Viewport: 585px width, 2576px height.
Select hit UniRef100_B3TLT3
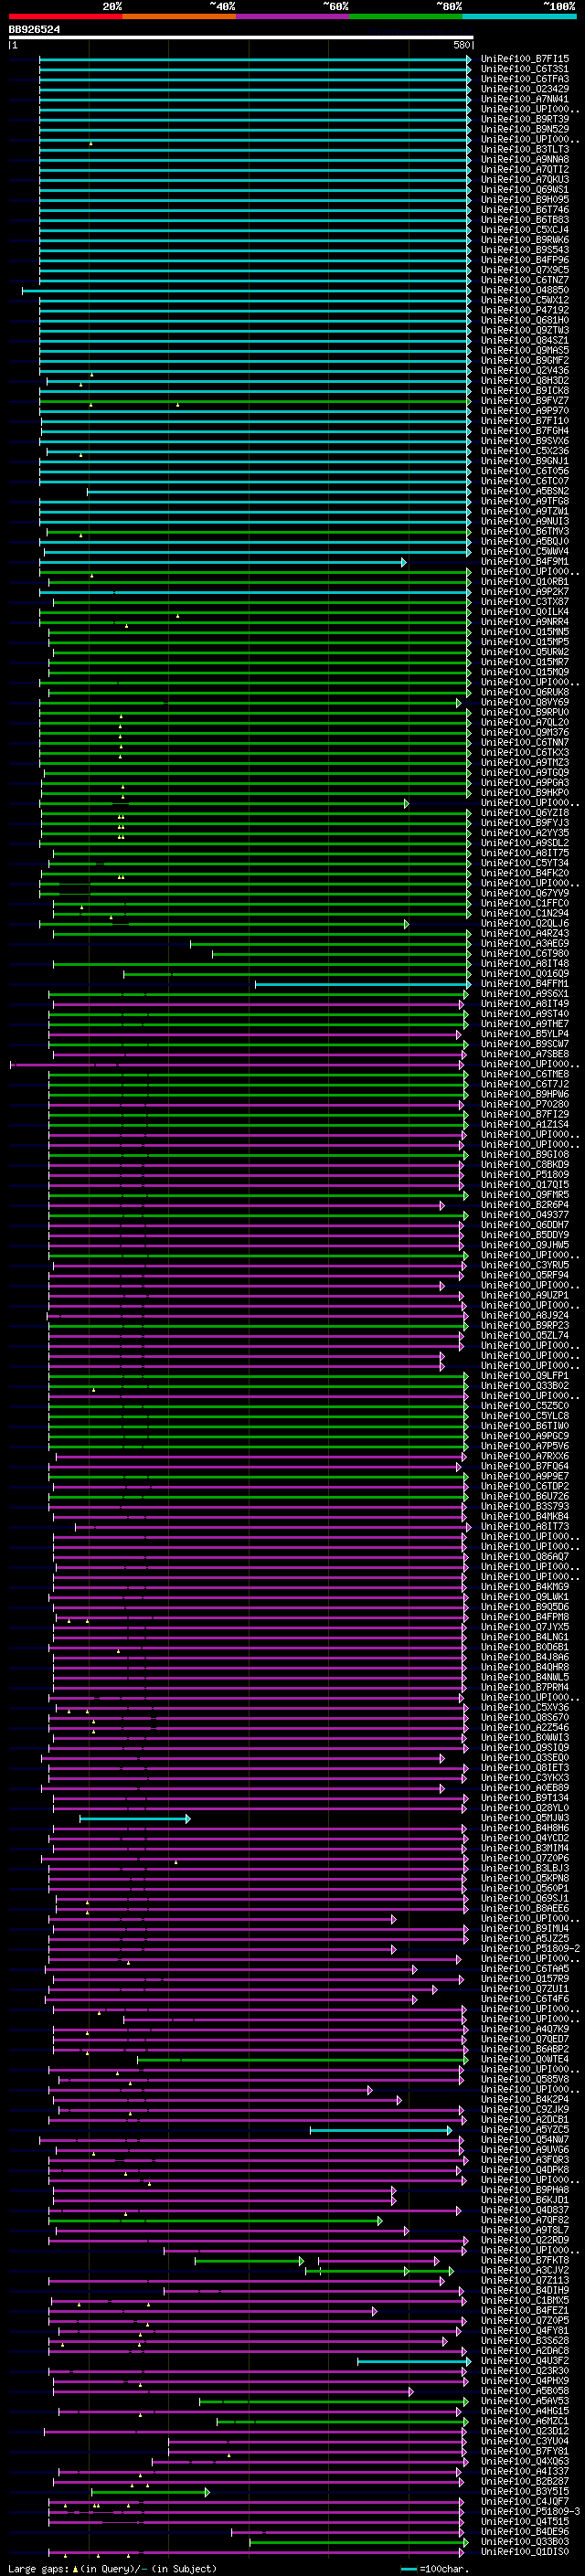(x=525, y=149)
